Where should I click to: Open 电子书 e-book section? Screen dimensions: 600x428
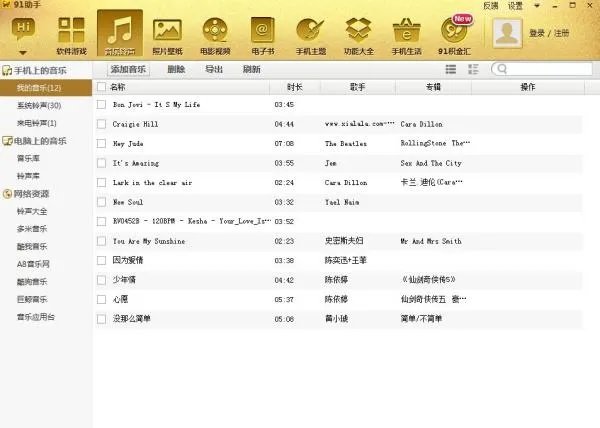click(263, 36)
